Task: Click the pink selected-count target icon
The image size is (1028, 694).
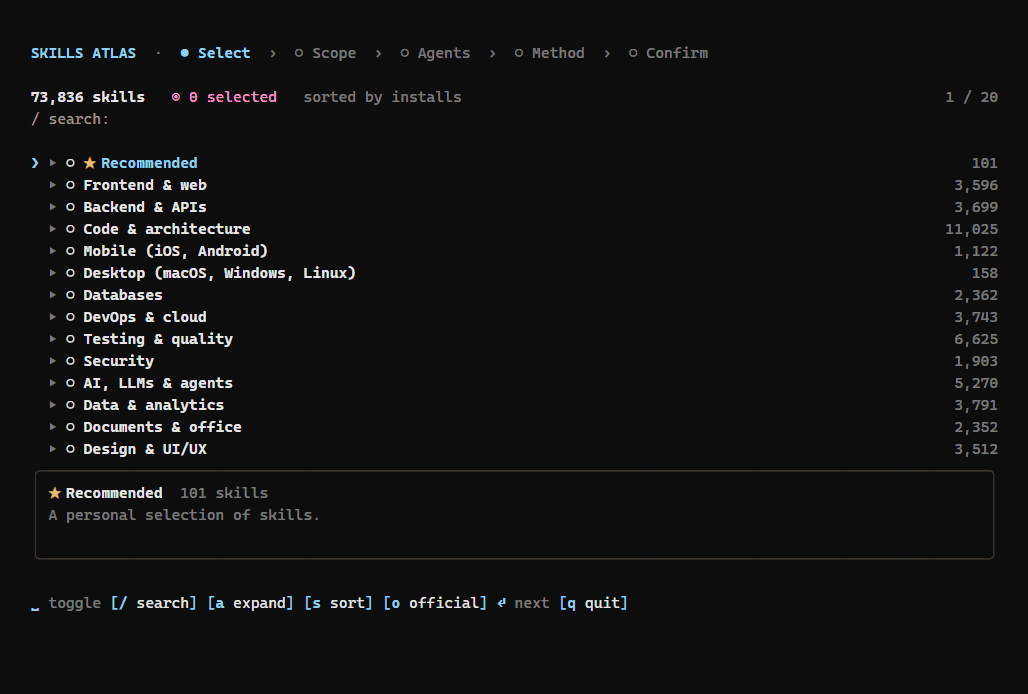Action: pos(176,97)
